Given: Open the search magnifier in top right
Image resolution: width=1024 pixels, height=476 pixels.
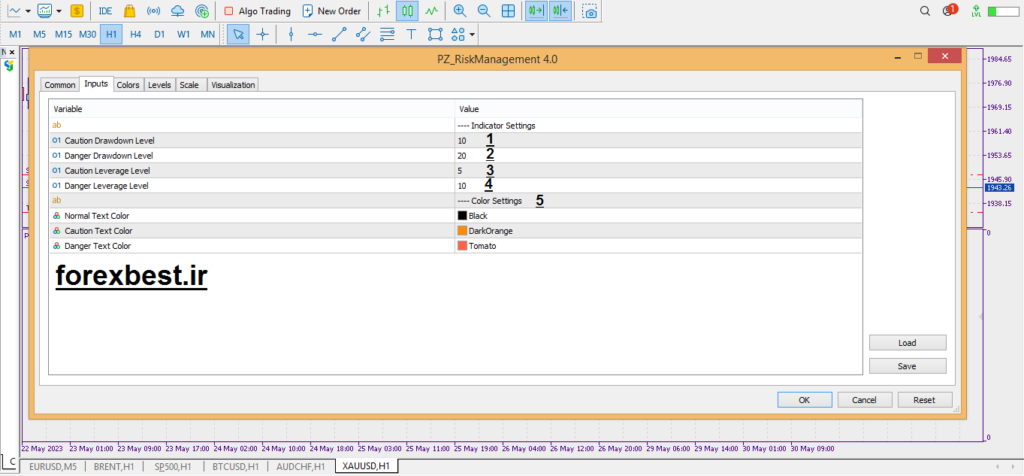Looking at the screenshot, I should pos(924,11).
